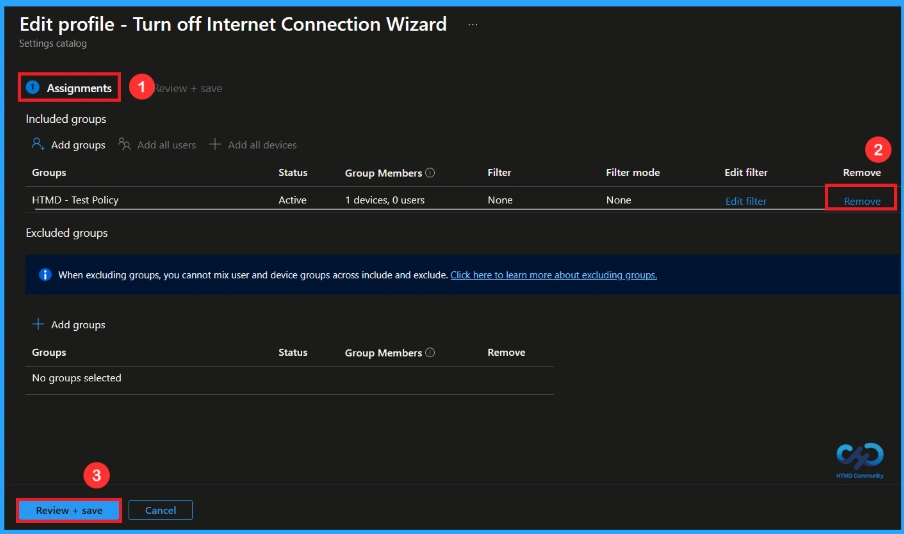Image resolution: width=904 pixels, height=534 pixels.
Task: Click the numbered step icon beside Assignments
Action: tap(33, 87)
